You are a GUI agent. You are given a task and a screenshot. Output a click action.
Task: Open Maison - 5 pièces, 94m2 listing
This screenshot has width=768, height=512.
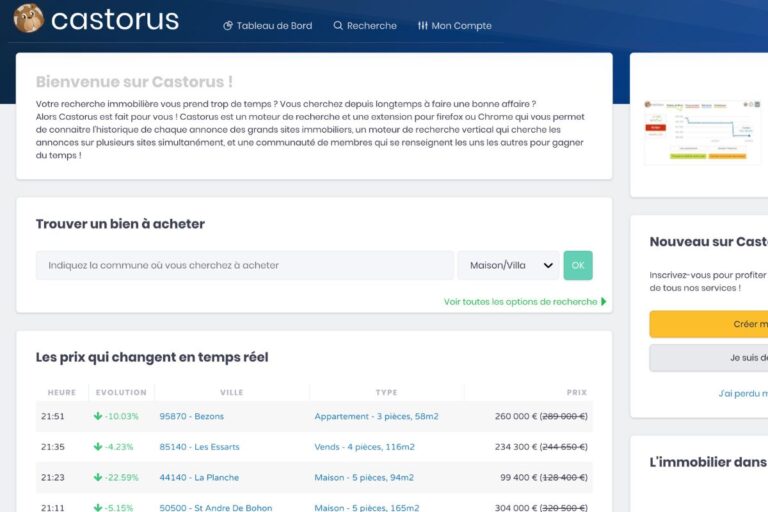tap(364, 477)
